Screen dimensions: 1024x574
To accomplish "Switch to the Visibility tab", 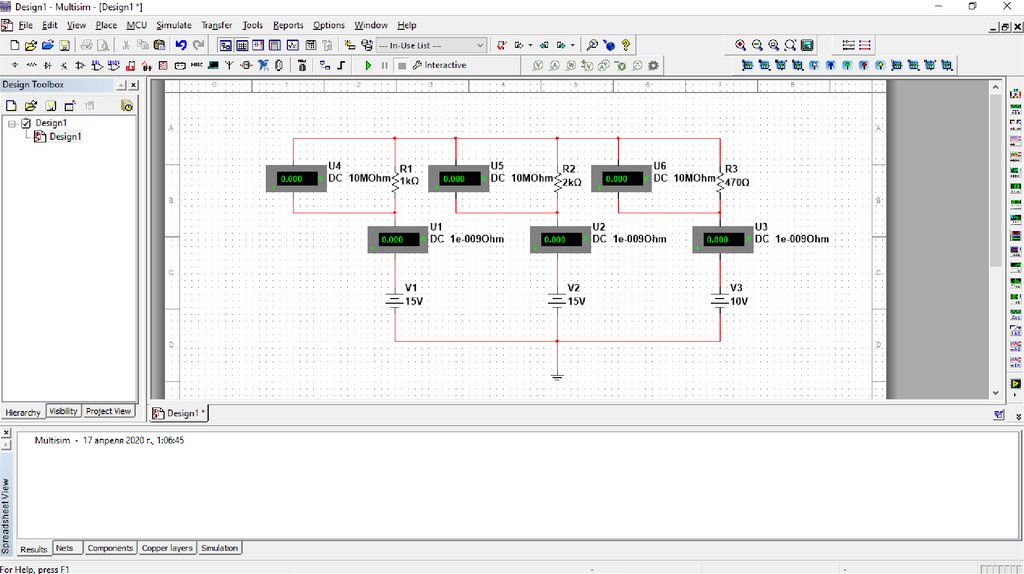I will coord(63,411).
